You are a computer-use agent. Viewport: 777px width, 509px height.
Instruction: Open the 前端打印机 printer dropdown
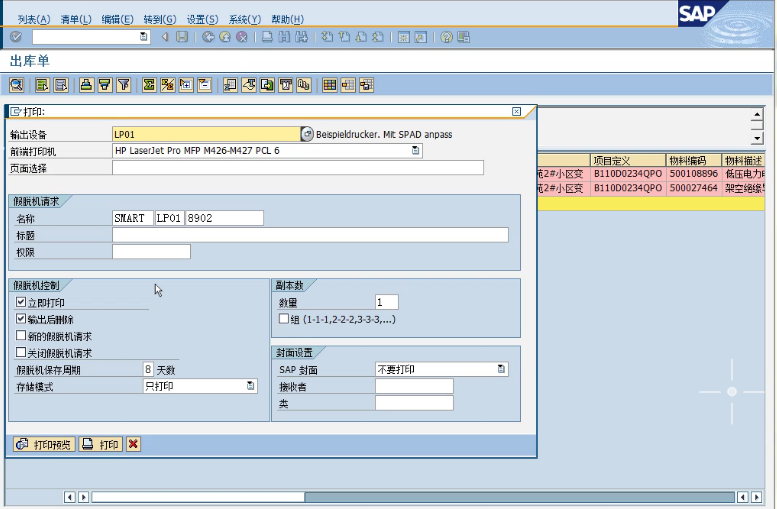[415, 151]
